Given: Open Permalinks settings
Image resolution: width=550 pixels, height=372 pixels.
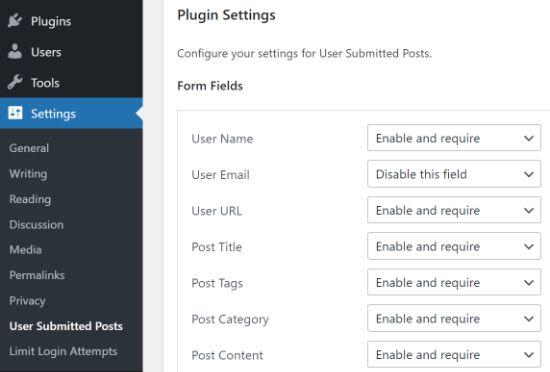Looking at the screenshot, I should click(37, 275).
